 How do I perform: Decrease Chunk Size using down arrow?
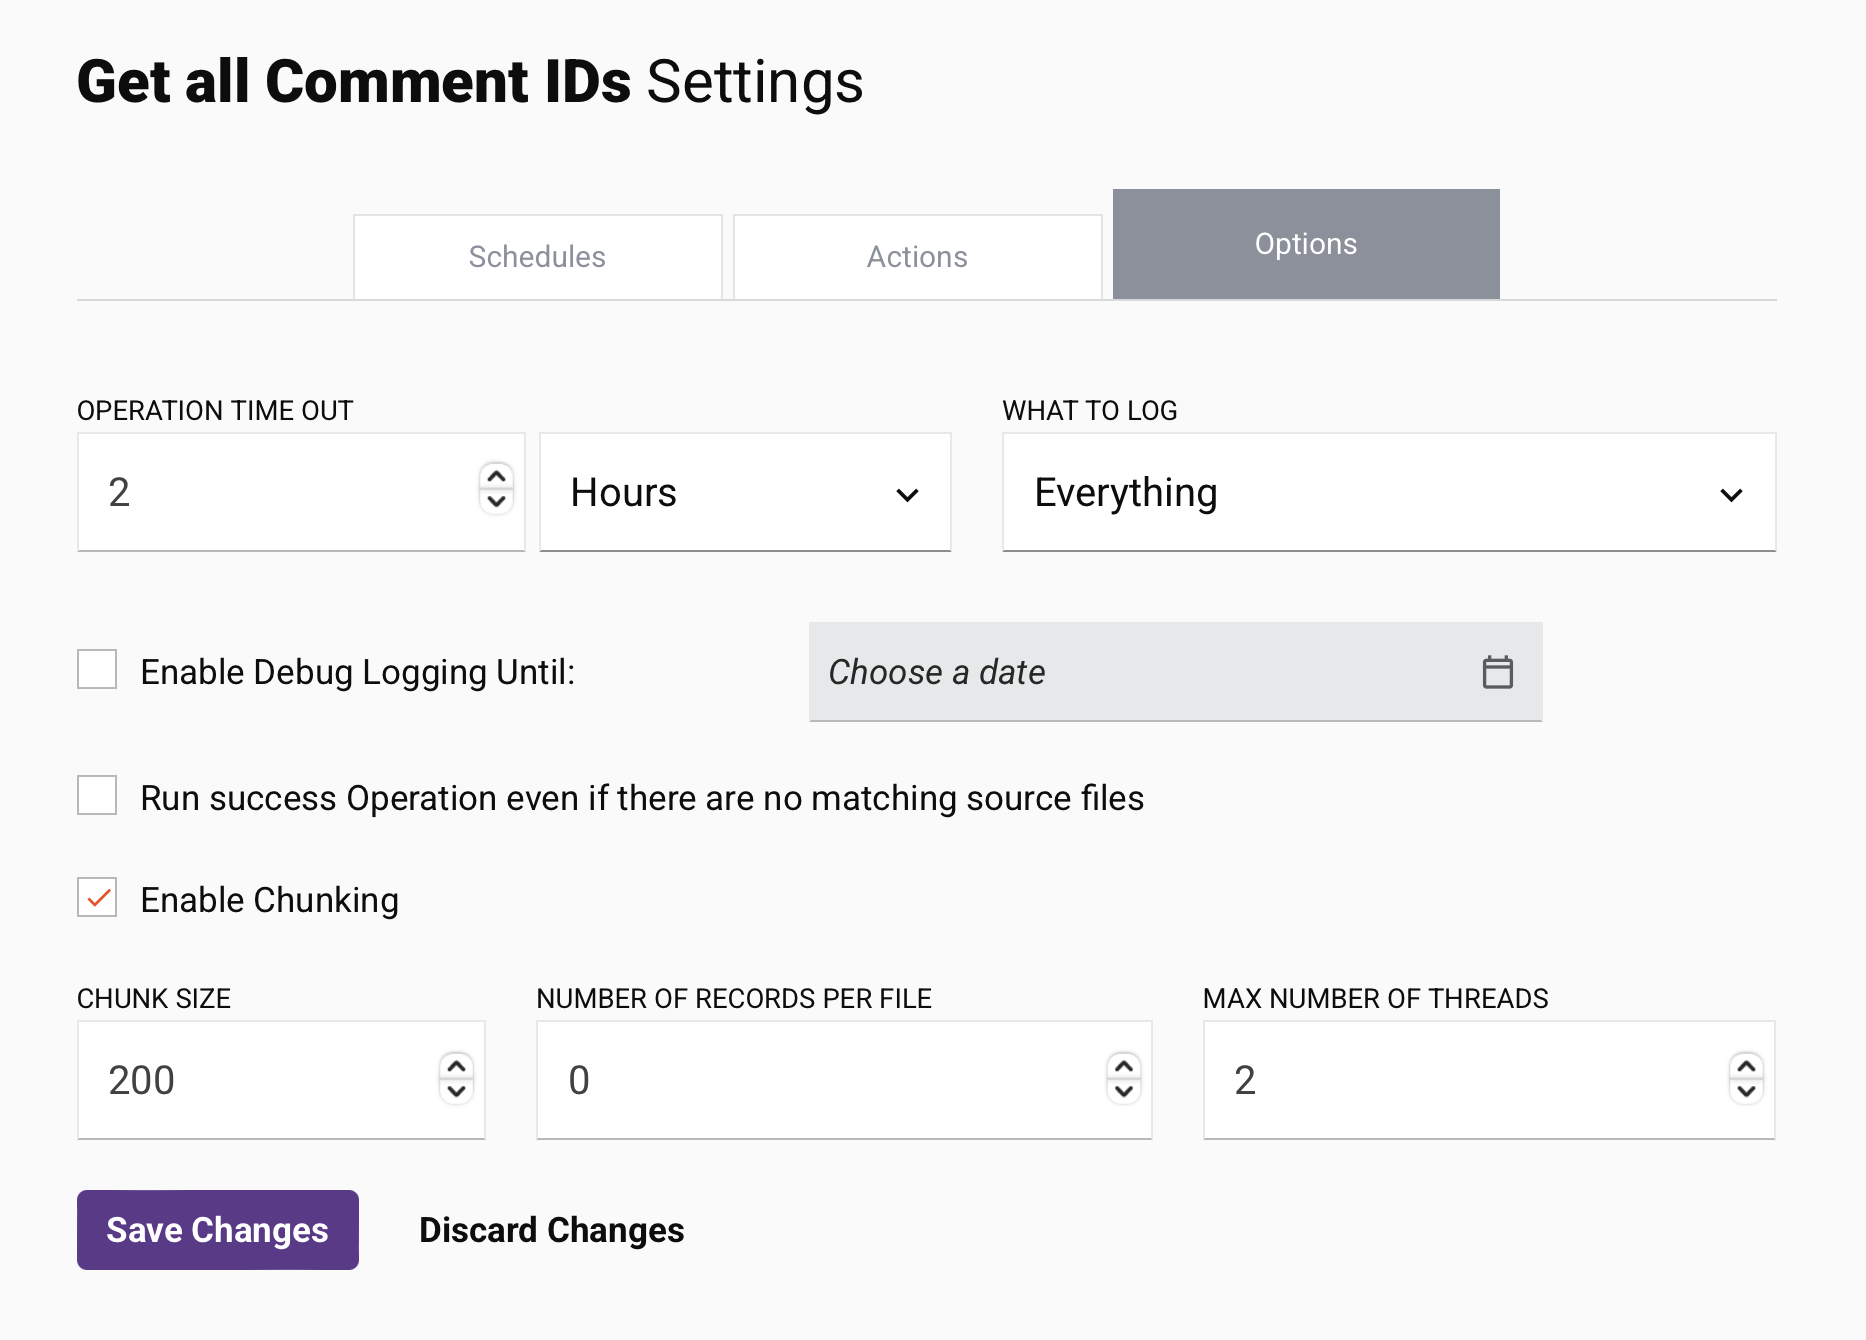pos(456,1093)
